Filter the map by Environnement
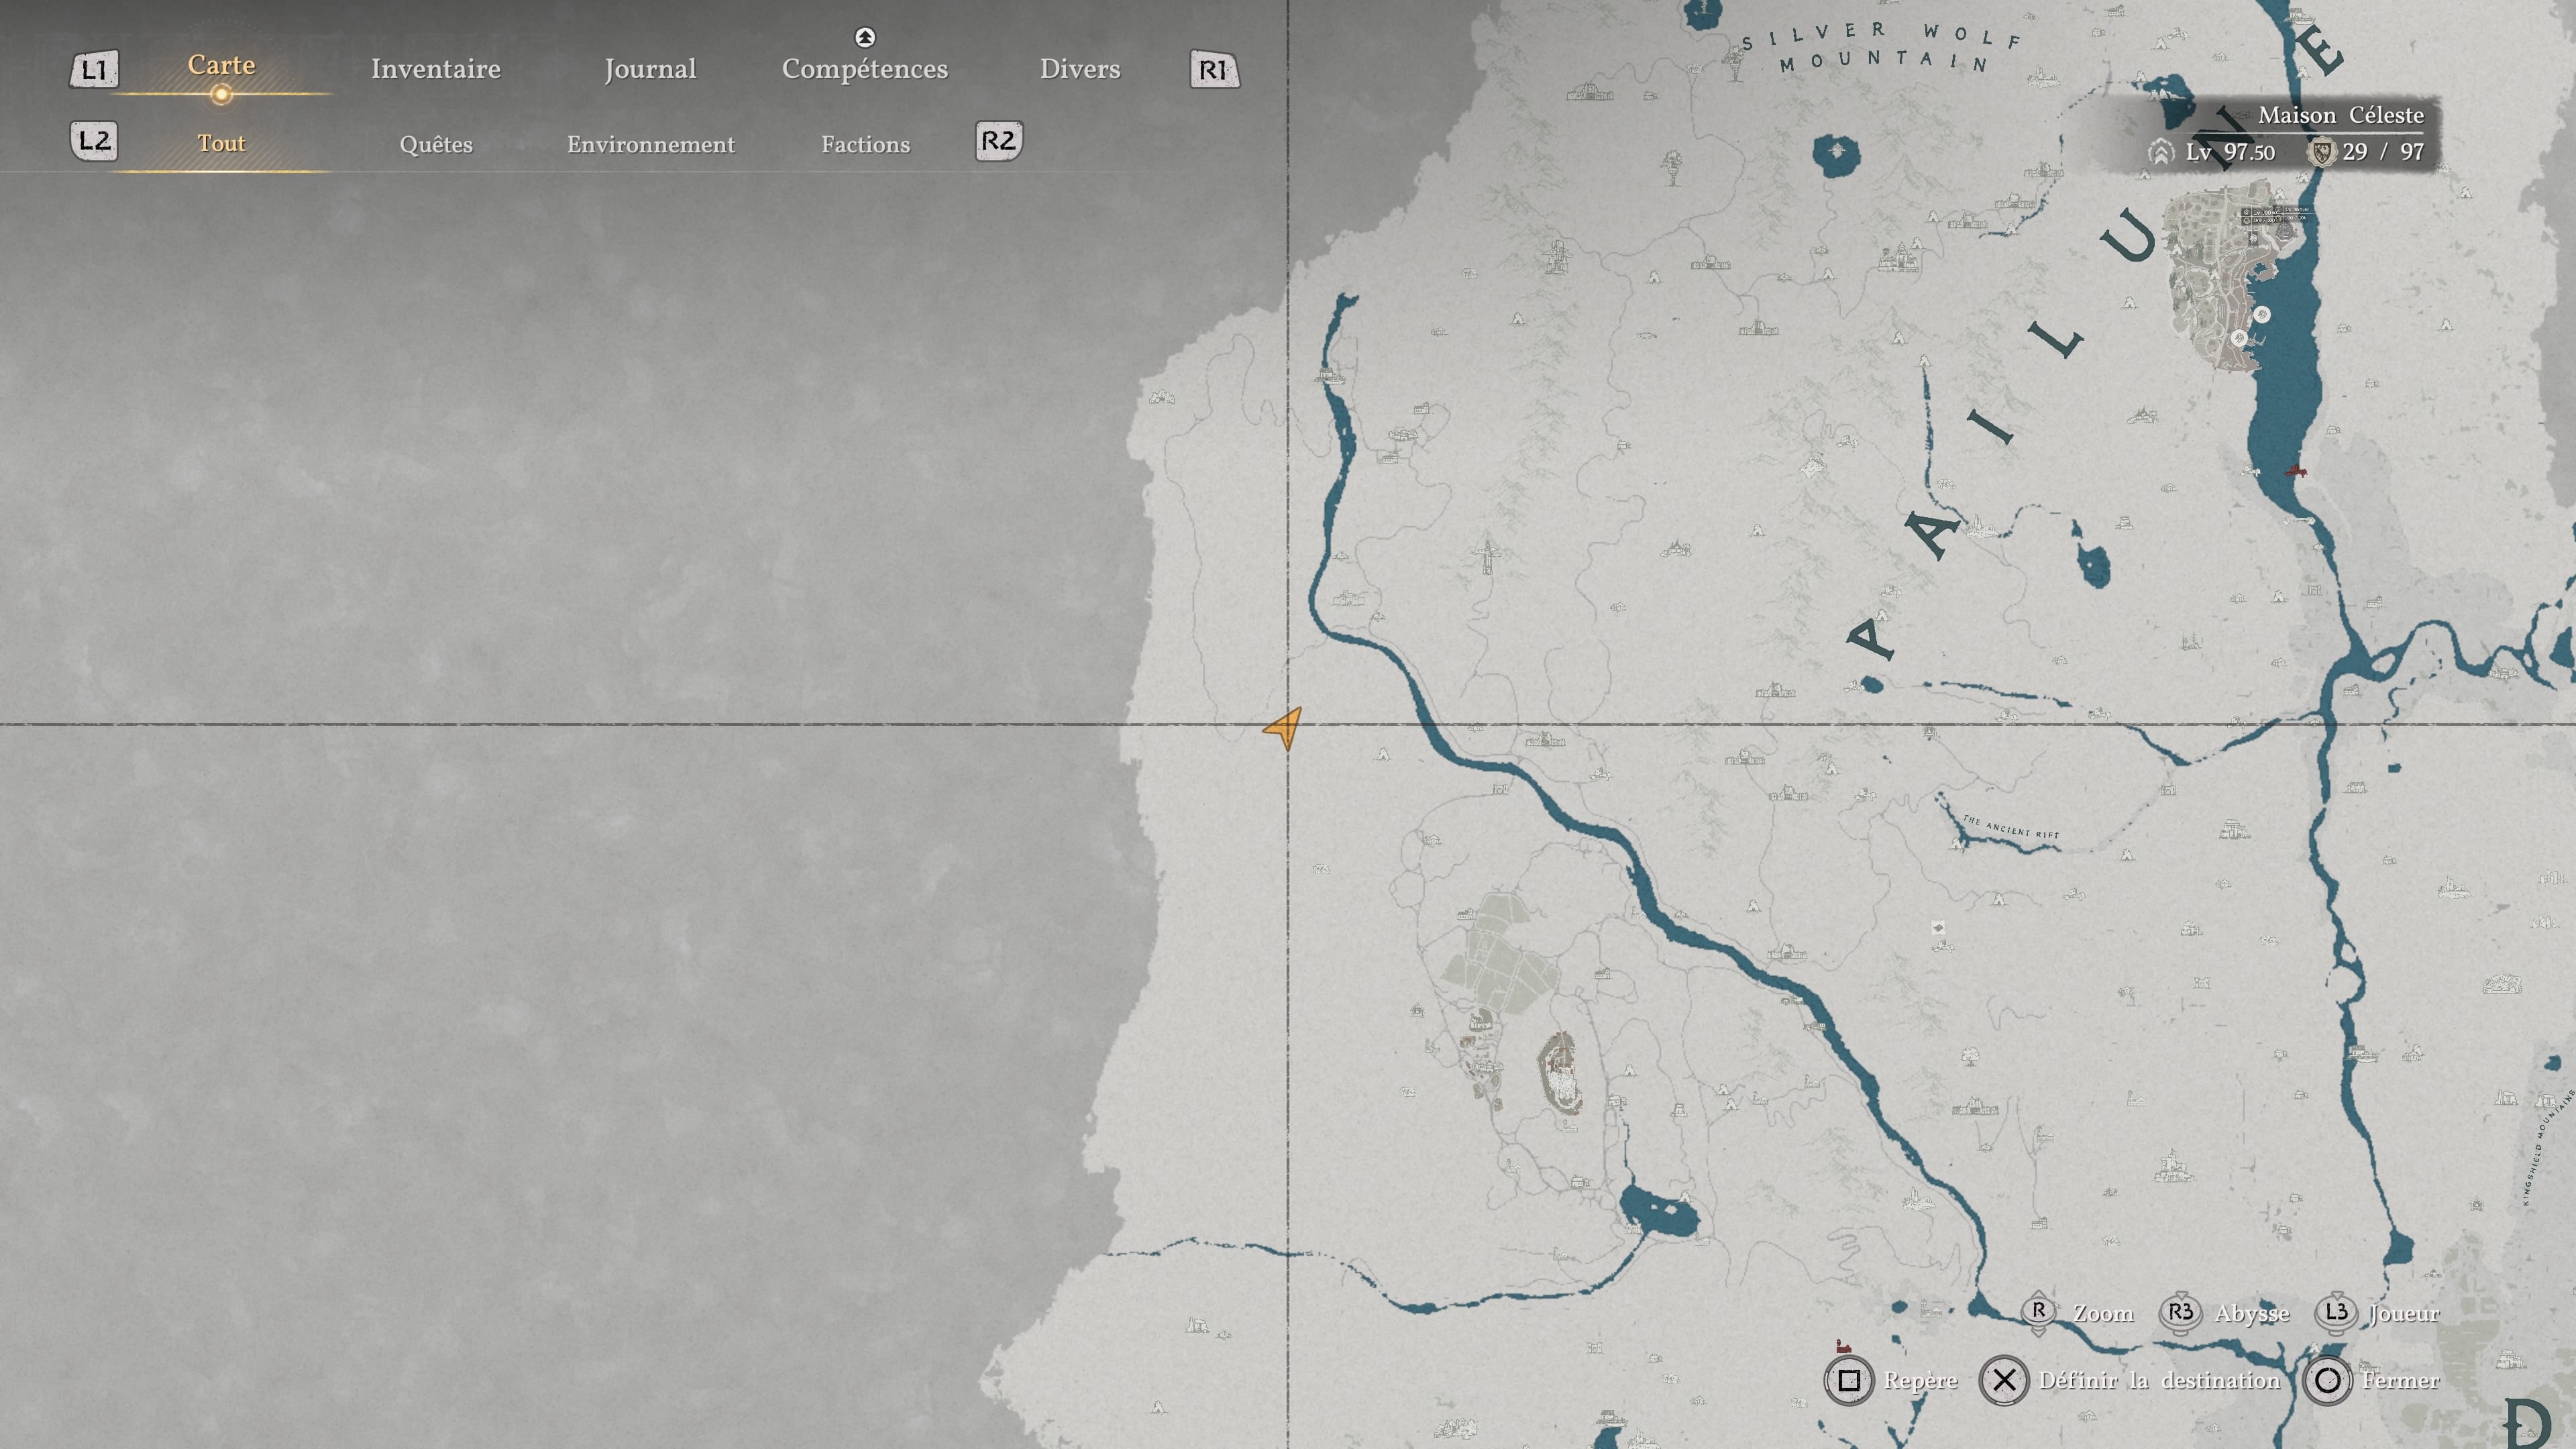The image size is (2576, 1449). pos(651,144)
